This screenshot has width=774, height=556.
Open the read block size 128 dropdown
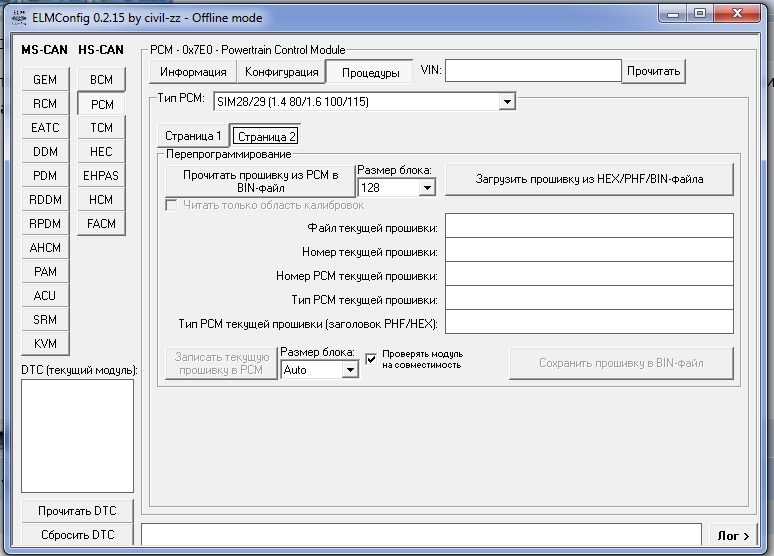[x=427, y=188]
